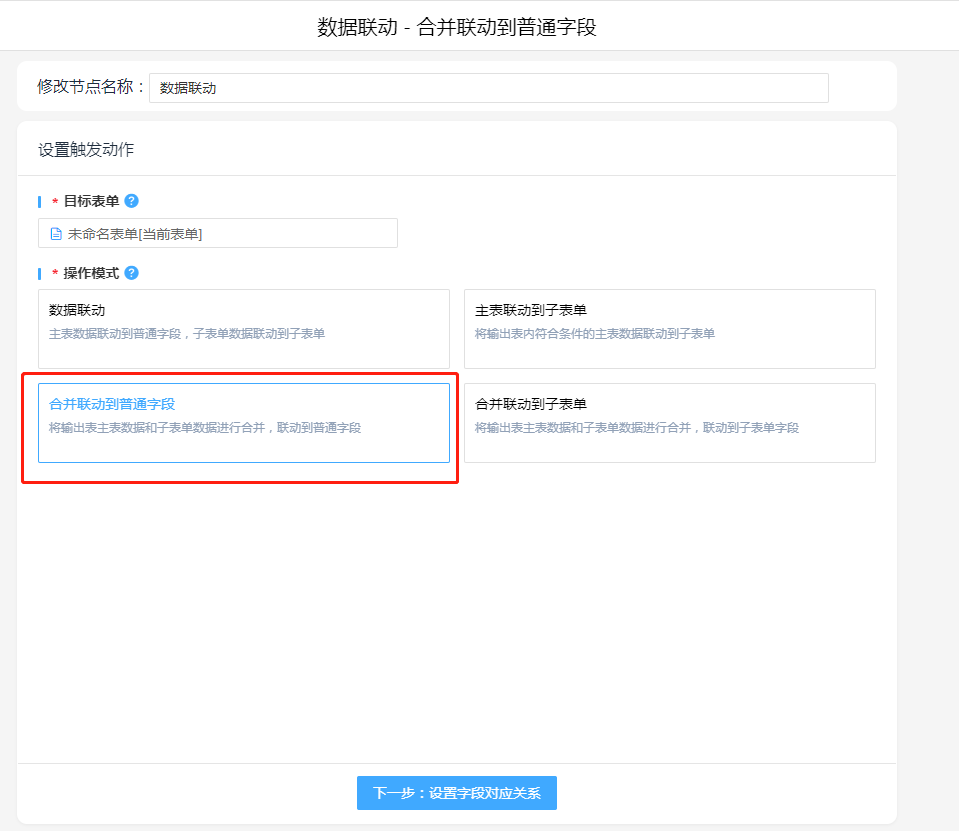
Task: Click the document icon in target form field
Action: (56, 234)
